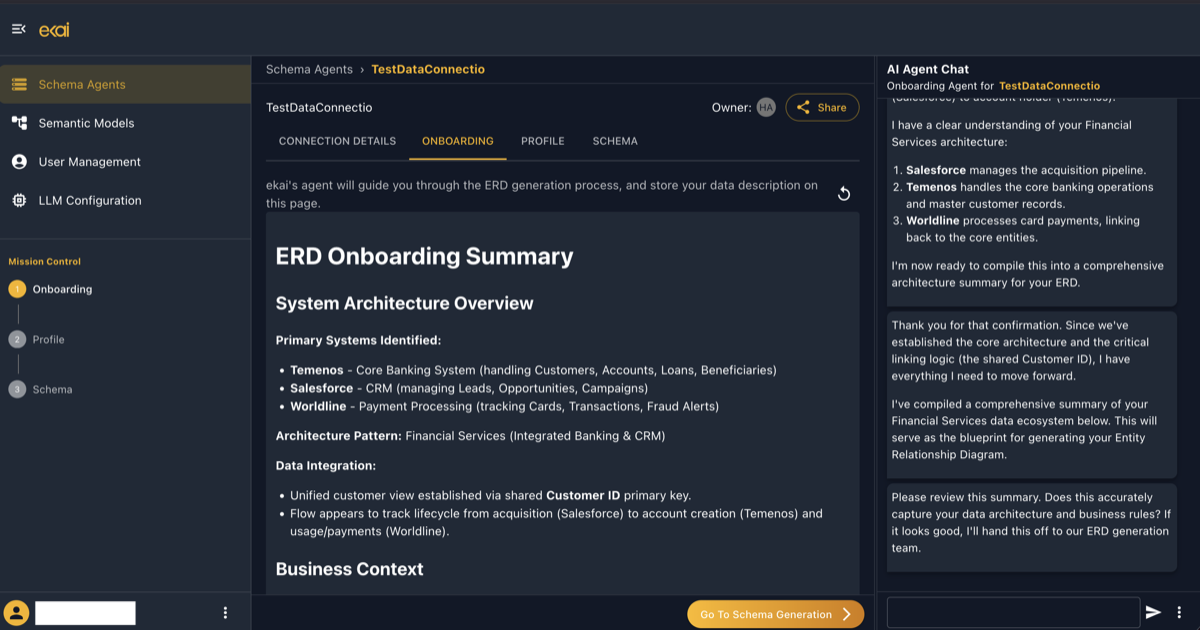
Task: Click the Owner label
Action: click(731, 107)
